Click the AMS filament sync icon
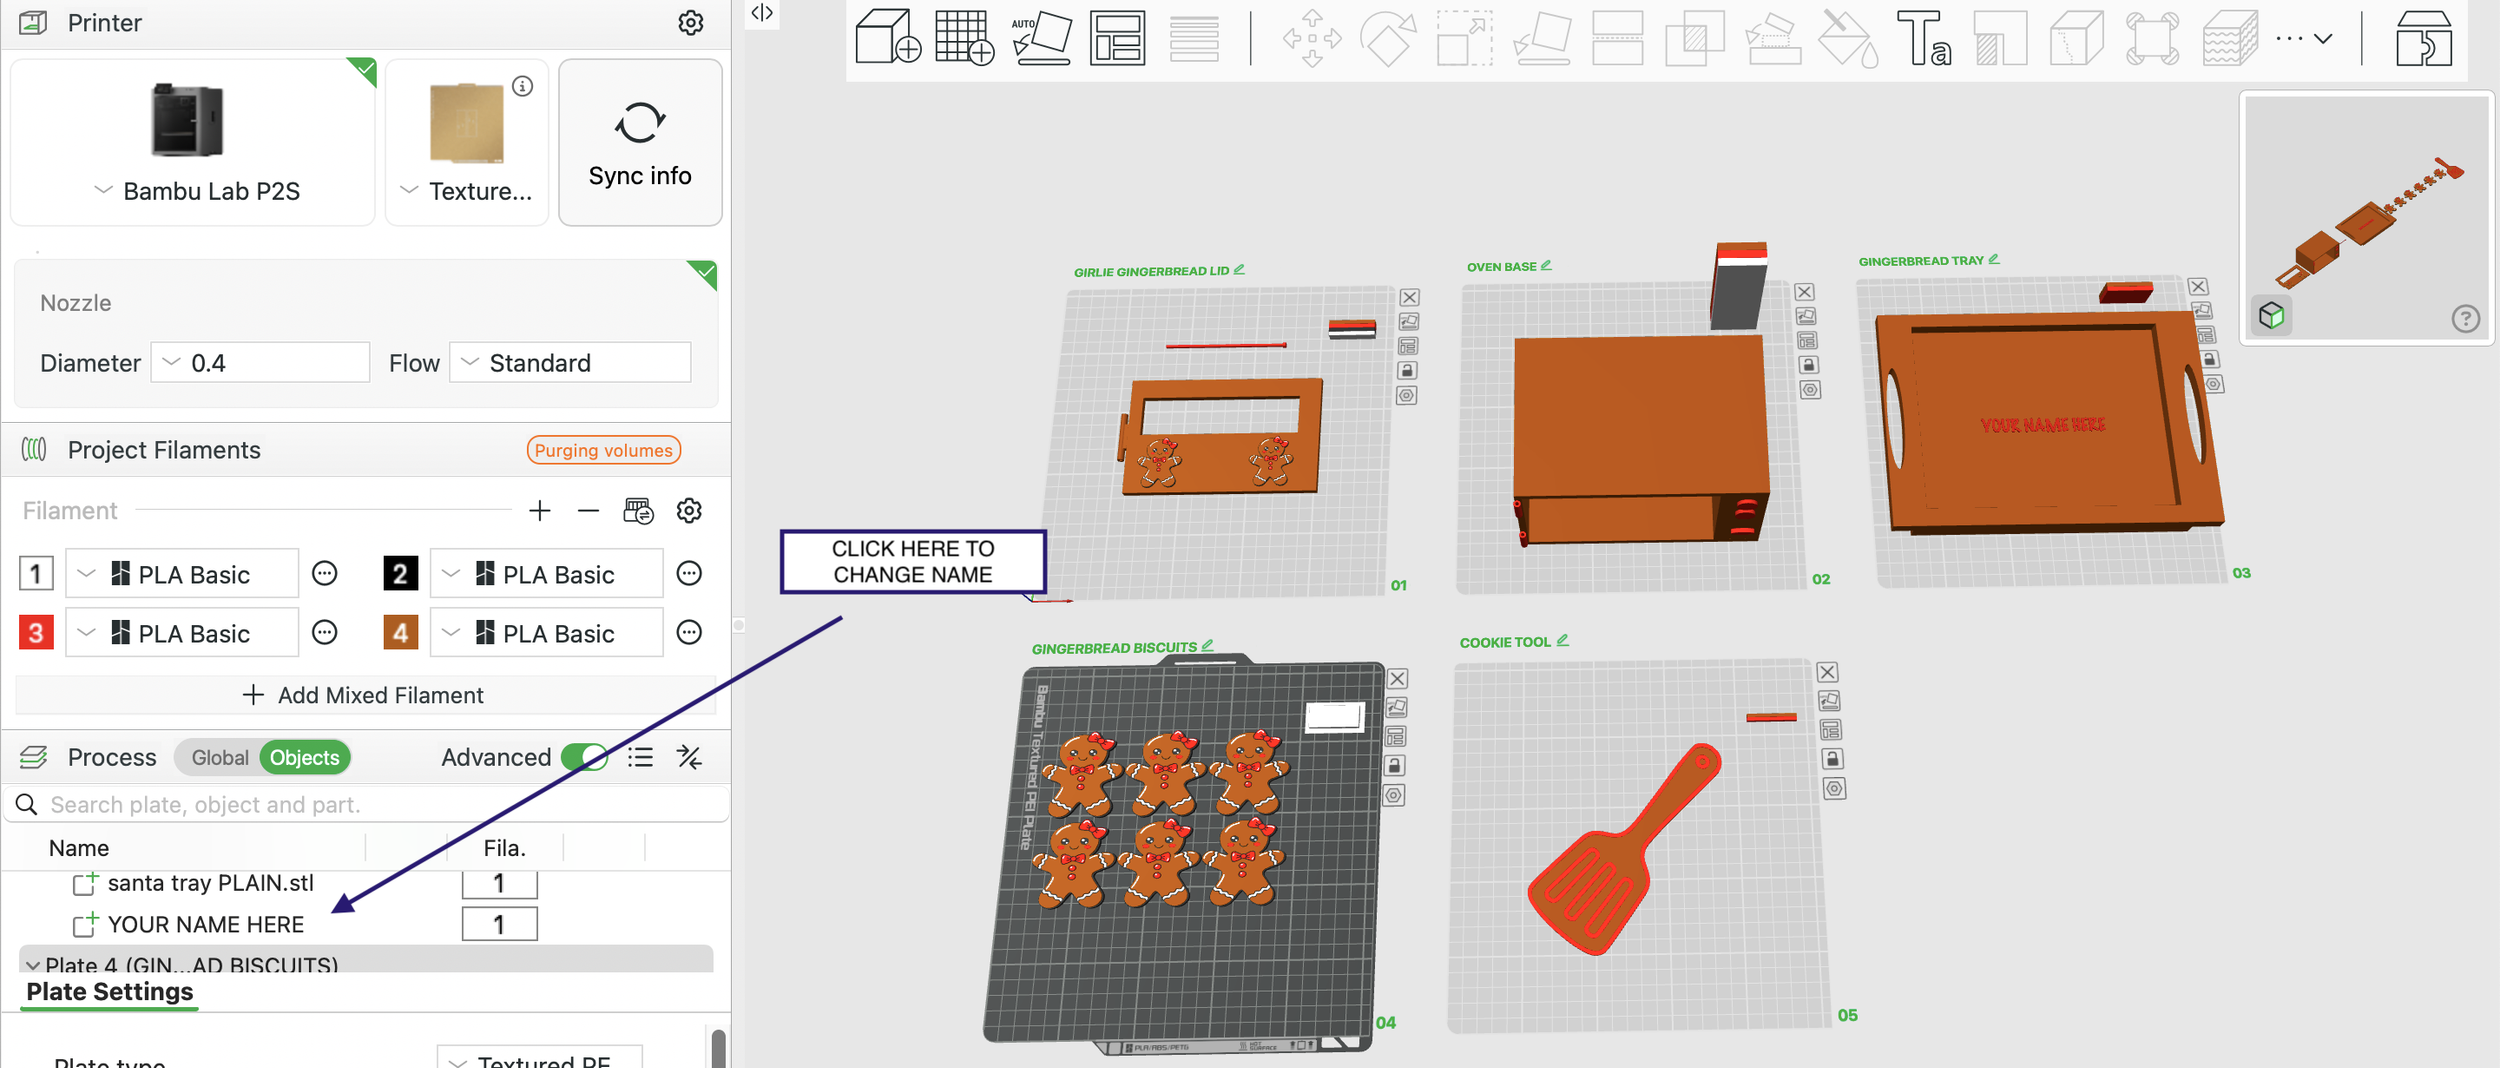Screen dimensions: 2500x1068 [x=638, y=511]
